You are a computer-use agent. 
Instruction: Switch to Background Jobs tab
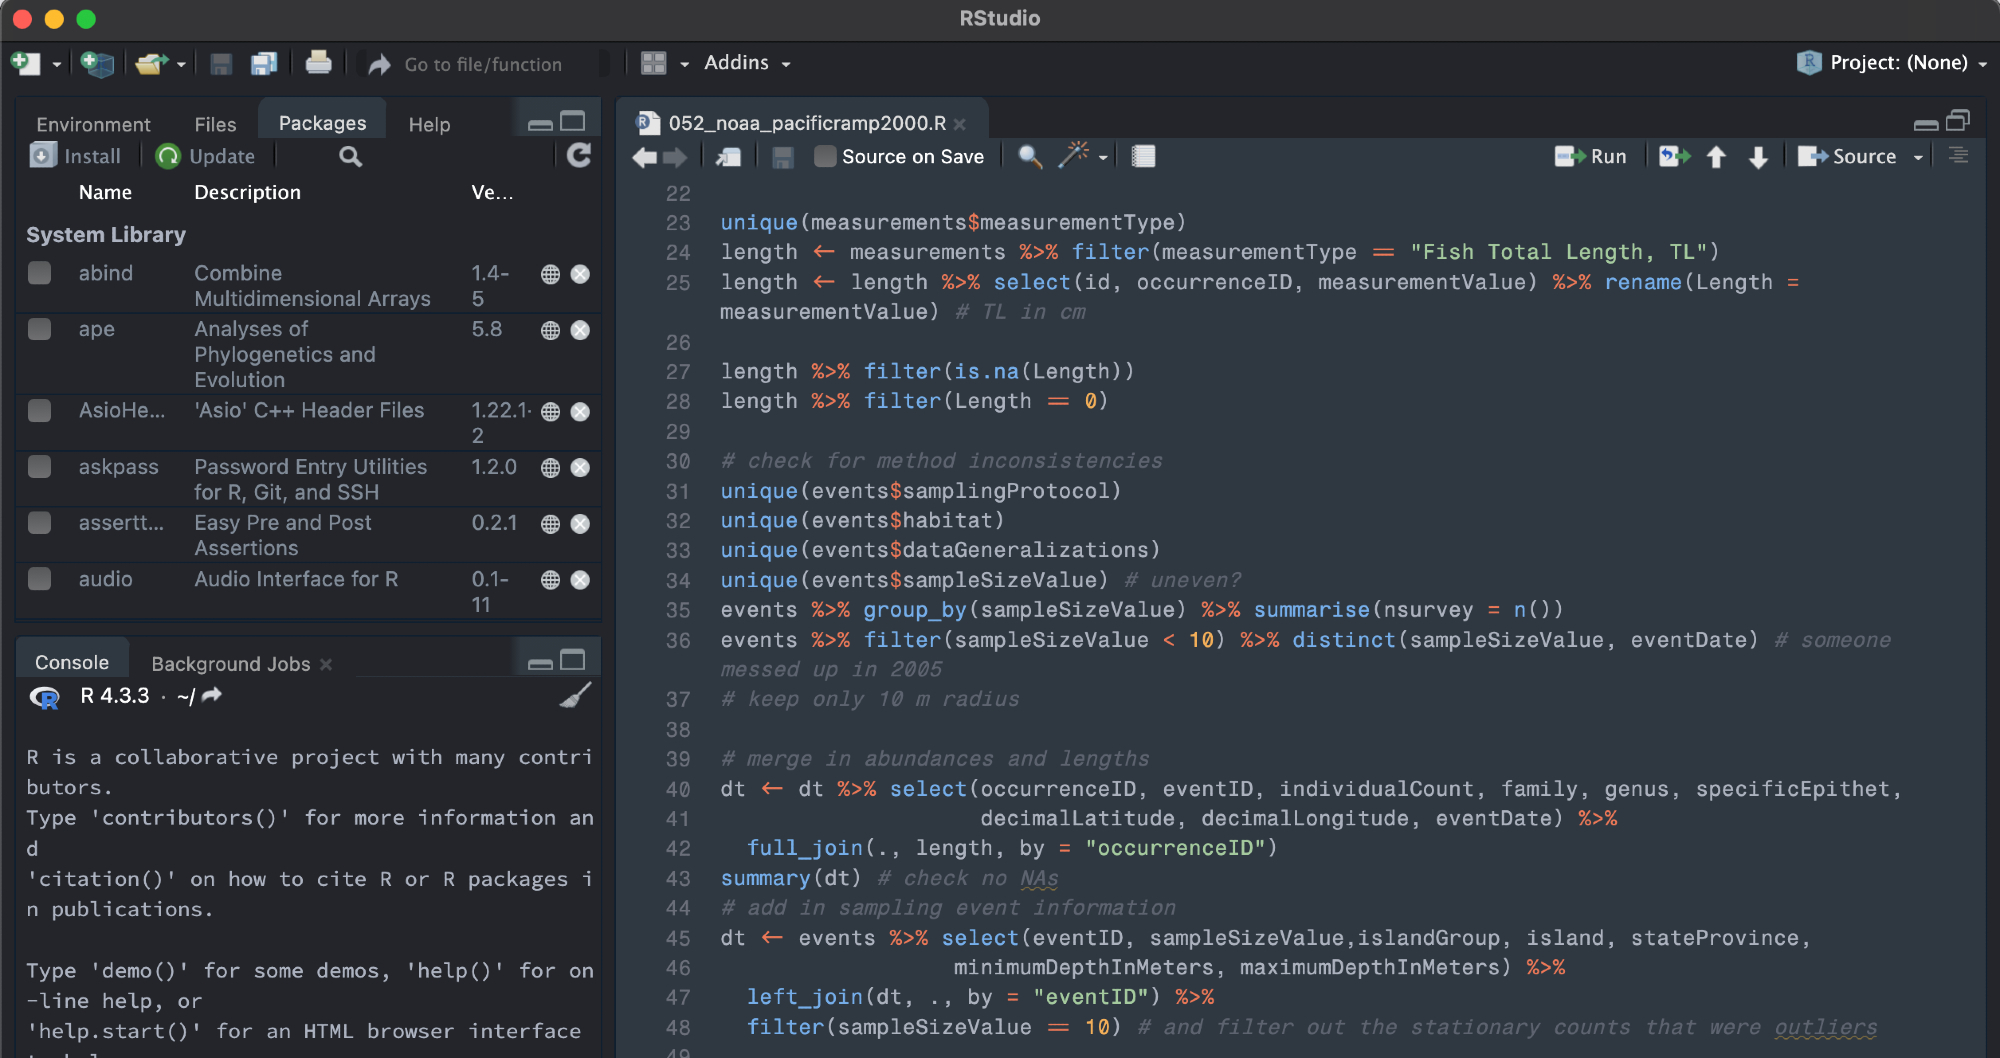(230, 663)
